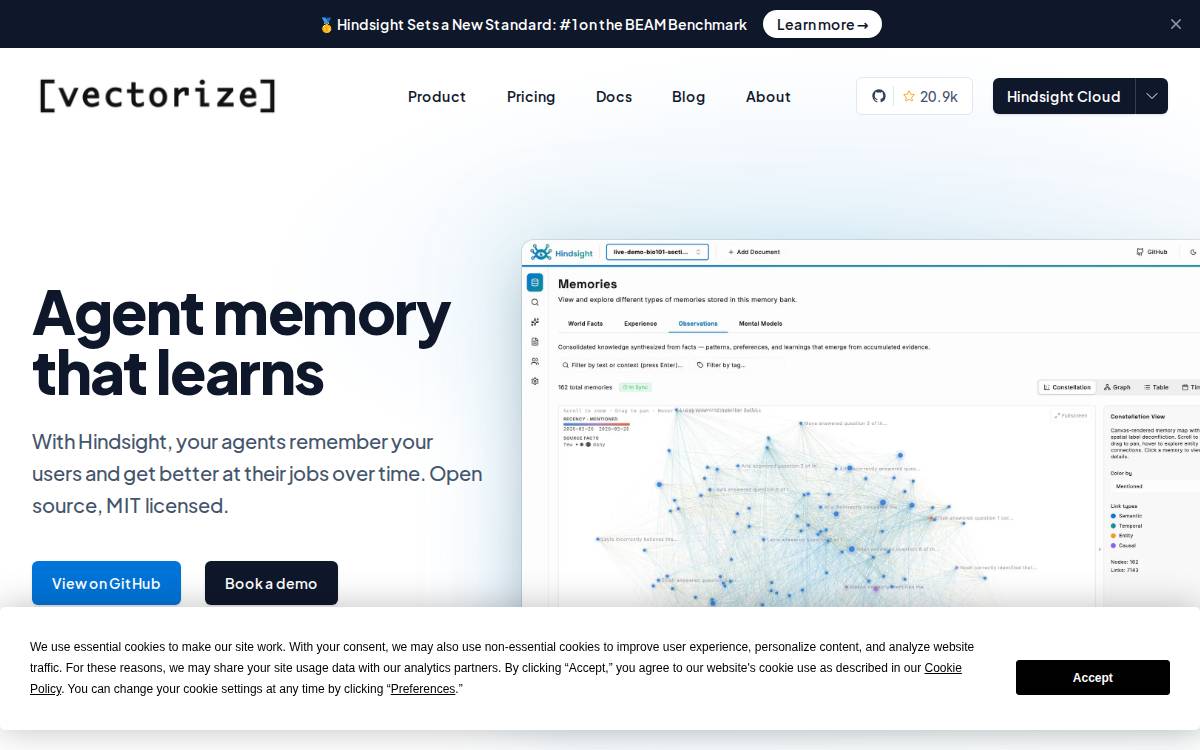The width and height of the screenshot is (1200, 750).
Task: Open the Cookie Policy link
Action: point(943,668)
